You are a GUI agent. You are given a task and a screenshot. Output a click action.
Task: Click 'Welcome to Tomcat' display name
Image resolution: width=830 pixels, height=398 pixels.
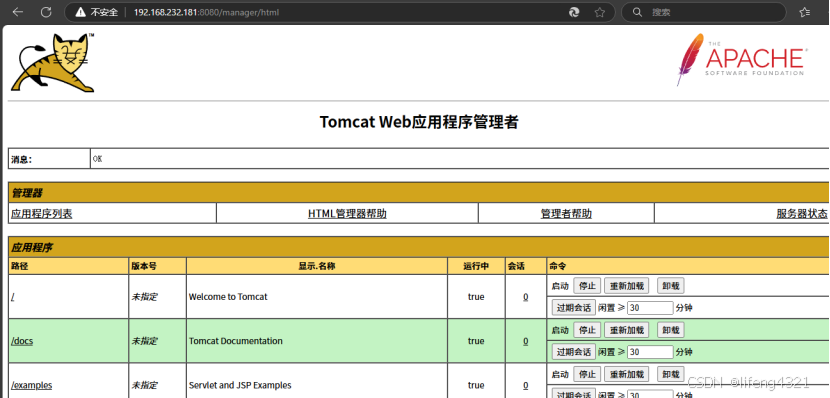tap(228, 297)
